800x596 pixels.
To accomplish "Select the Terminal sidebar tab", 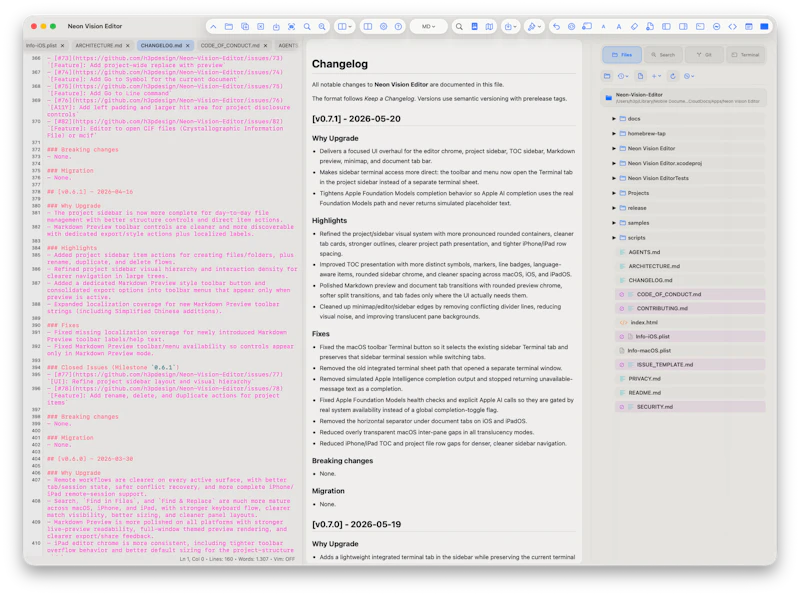I will point(745,55).
